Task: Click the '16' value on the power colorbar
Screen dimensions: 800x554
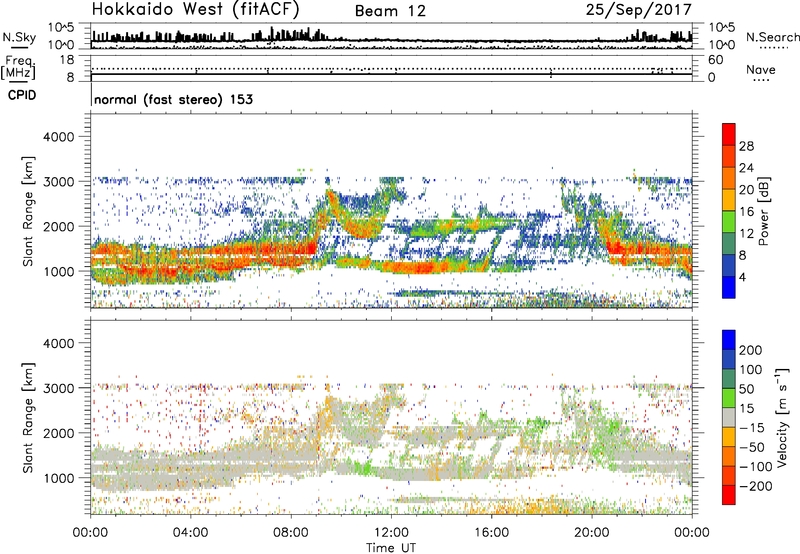Action: 746,211
